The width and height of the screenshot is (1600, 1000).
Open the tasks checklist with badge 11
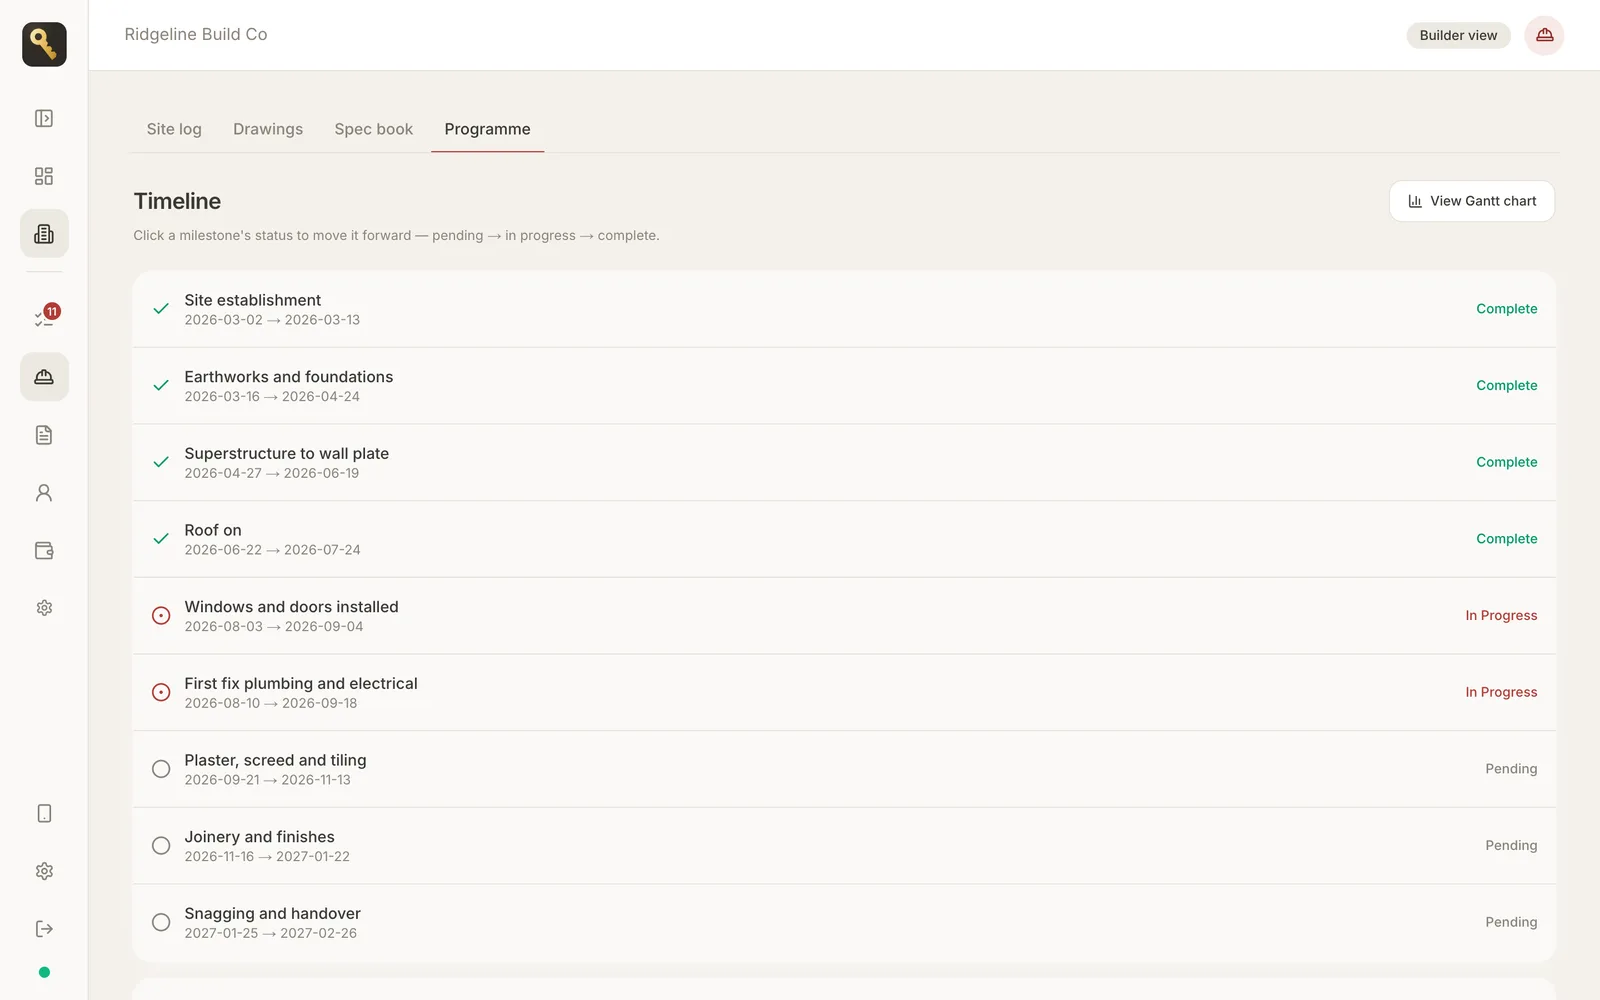pos(44,318)
